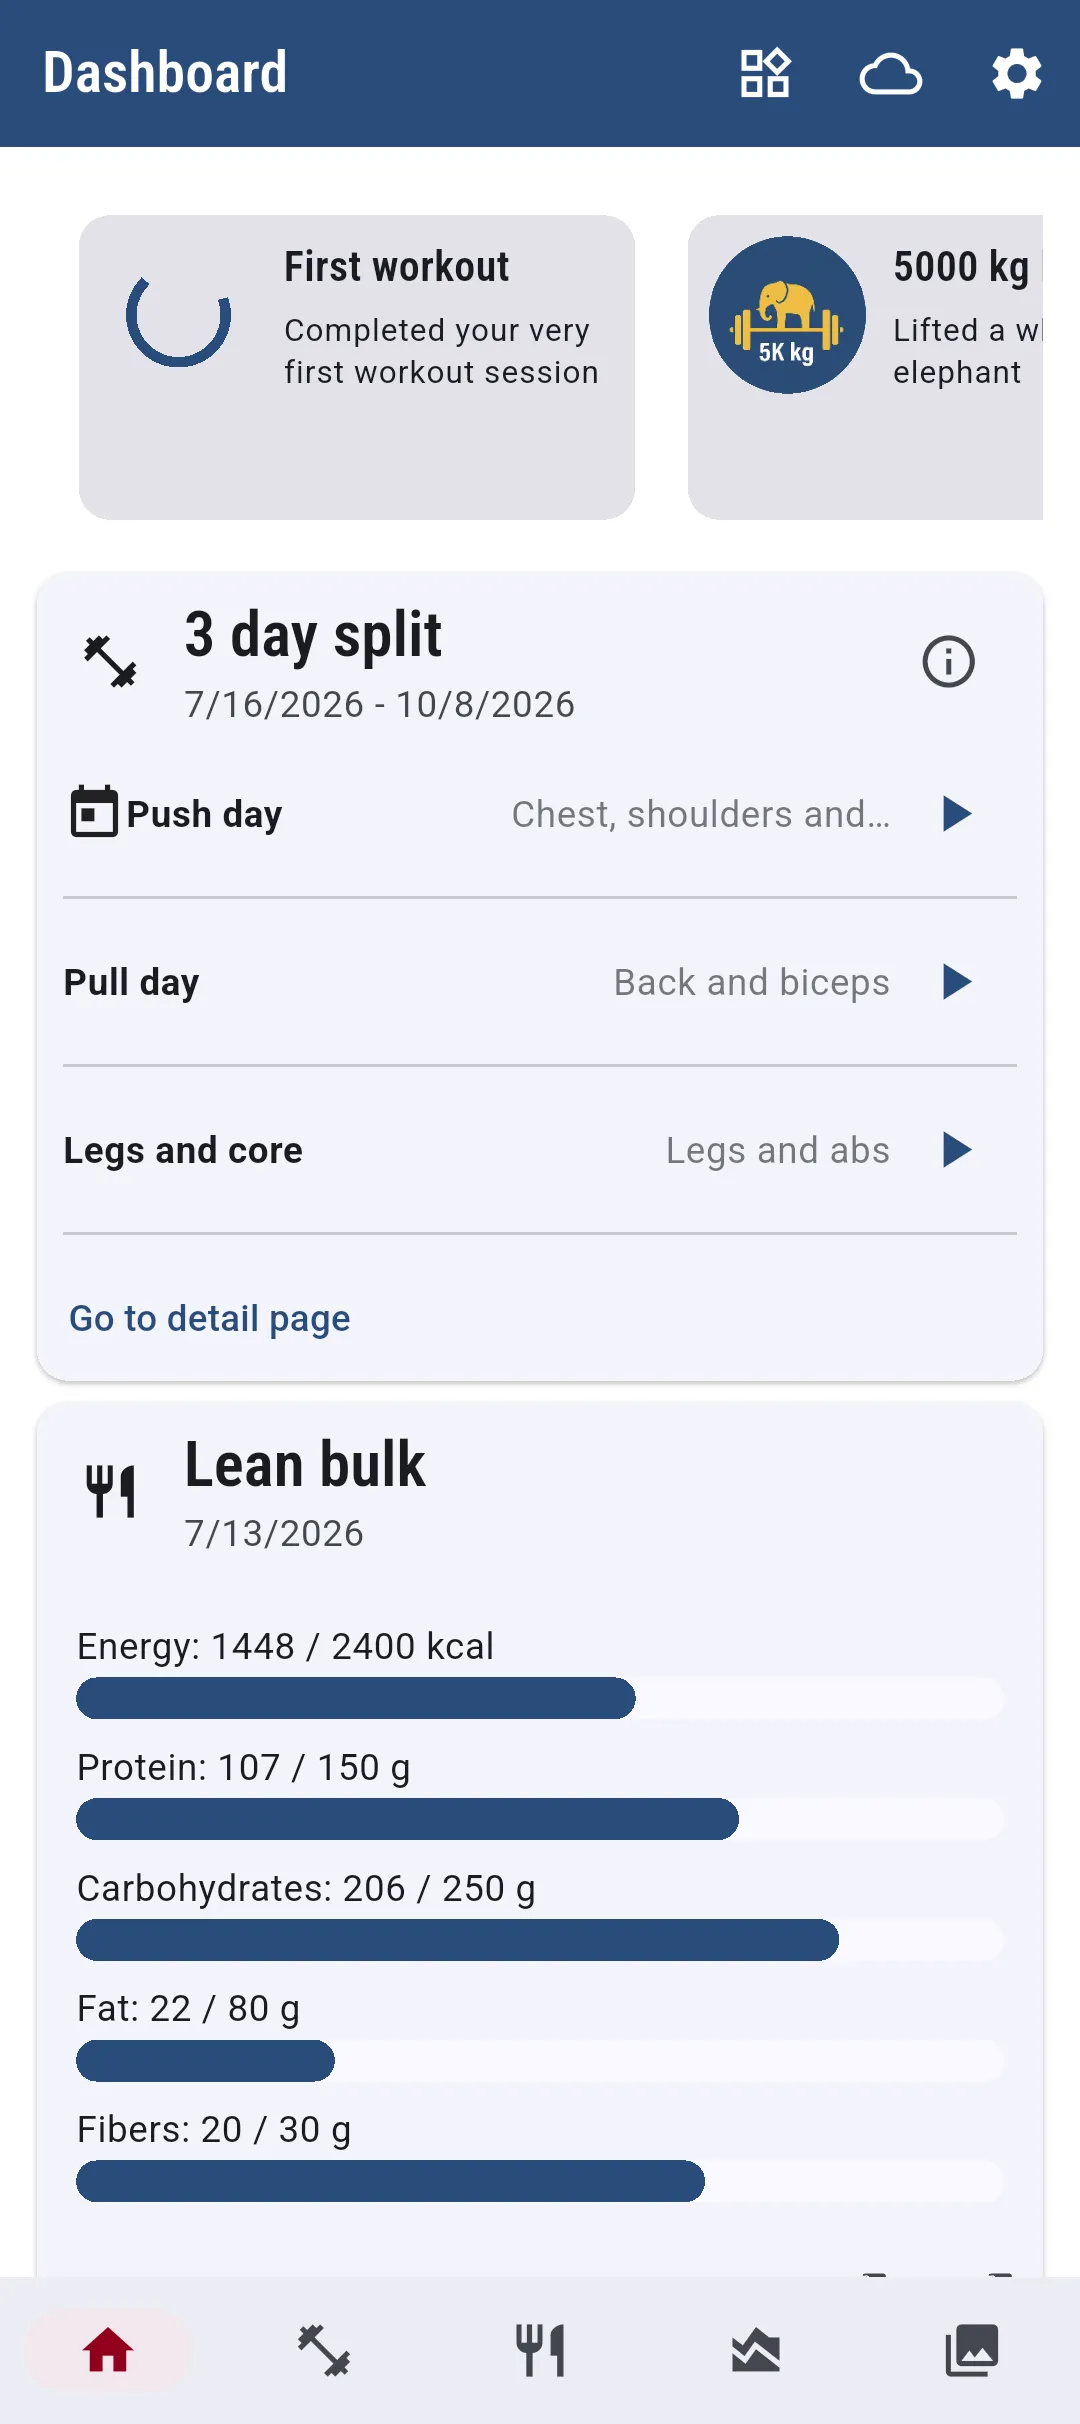Viewport: 1080px width, 2424px height.
Task: Tap the 5K kg elephant badge
Action: [787, 315]
